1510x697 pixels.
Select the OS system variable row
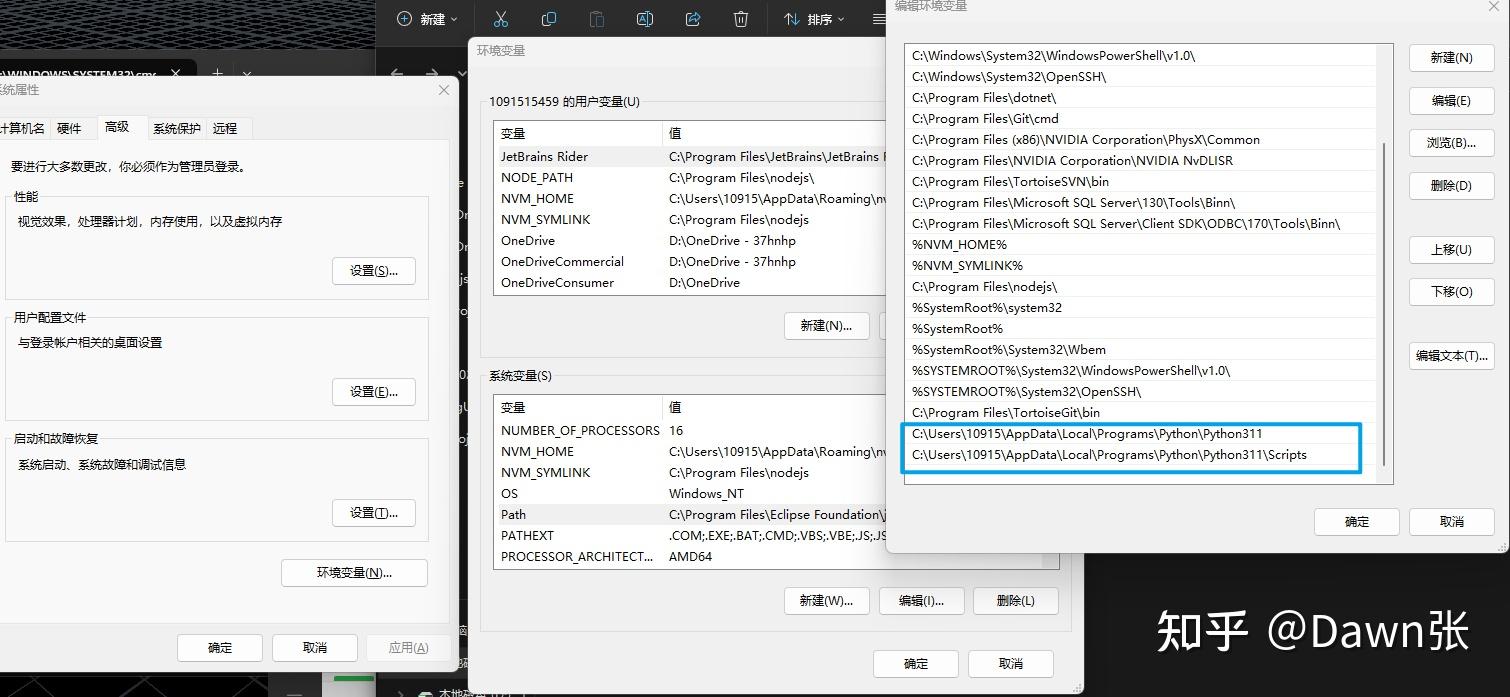690,493
